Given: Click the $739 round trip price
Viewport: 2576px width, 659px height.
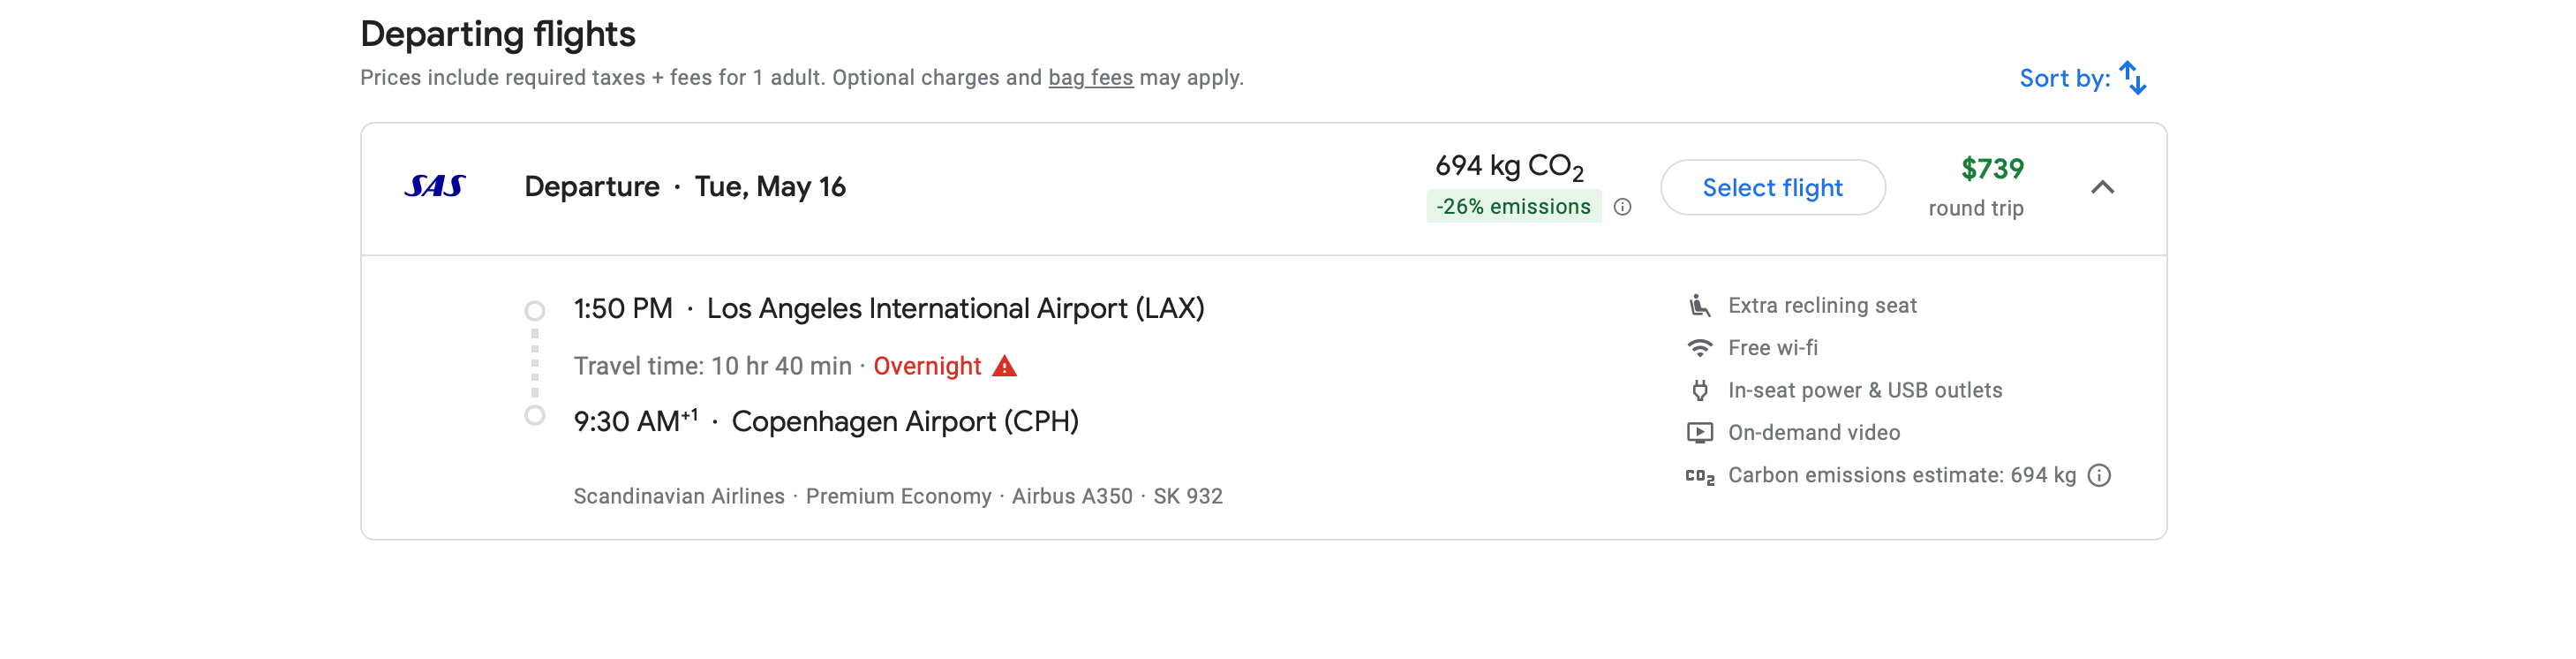Looking at the screenshot, I should 1991,169.
